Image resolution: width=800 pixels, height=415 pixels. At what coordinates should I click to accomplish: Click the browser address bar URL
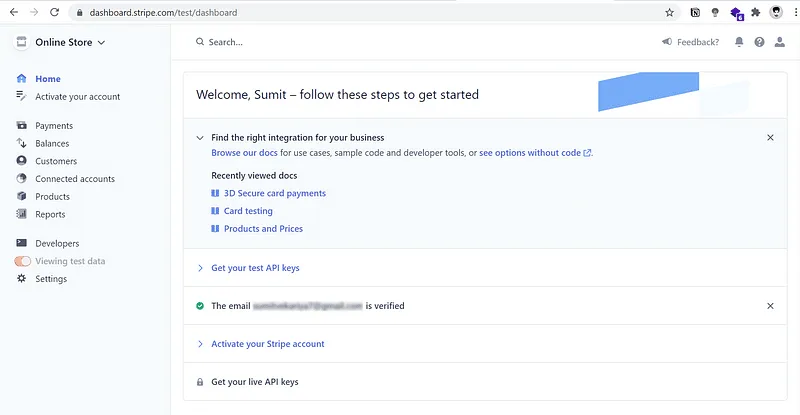pos(163,13)
